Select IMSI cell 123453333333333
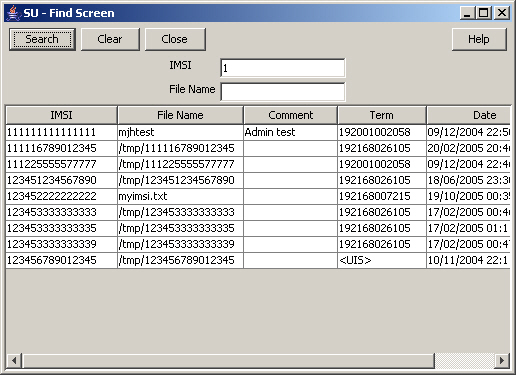Screen dimensions: 516x375 click(62, 212)
